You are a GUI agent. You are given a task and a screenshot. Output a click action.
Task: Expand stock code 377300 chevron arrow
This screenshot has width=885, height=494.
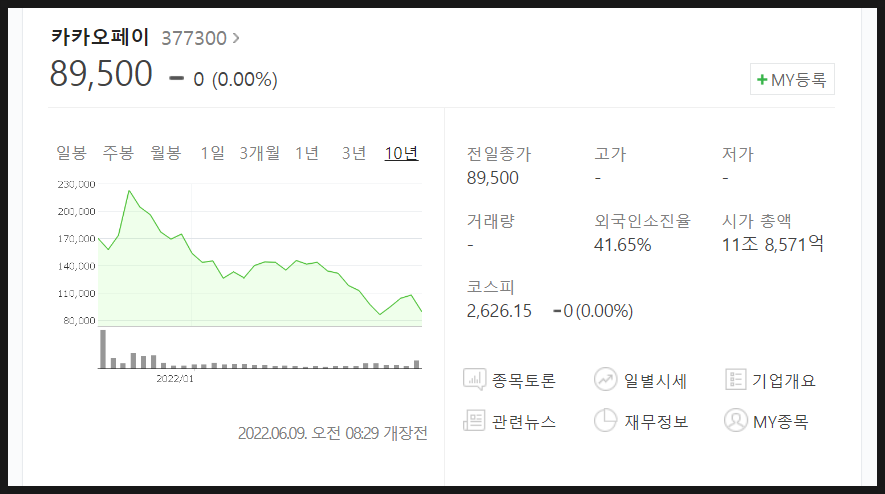pyautogui.click(x=236, y=38)
